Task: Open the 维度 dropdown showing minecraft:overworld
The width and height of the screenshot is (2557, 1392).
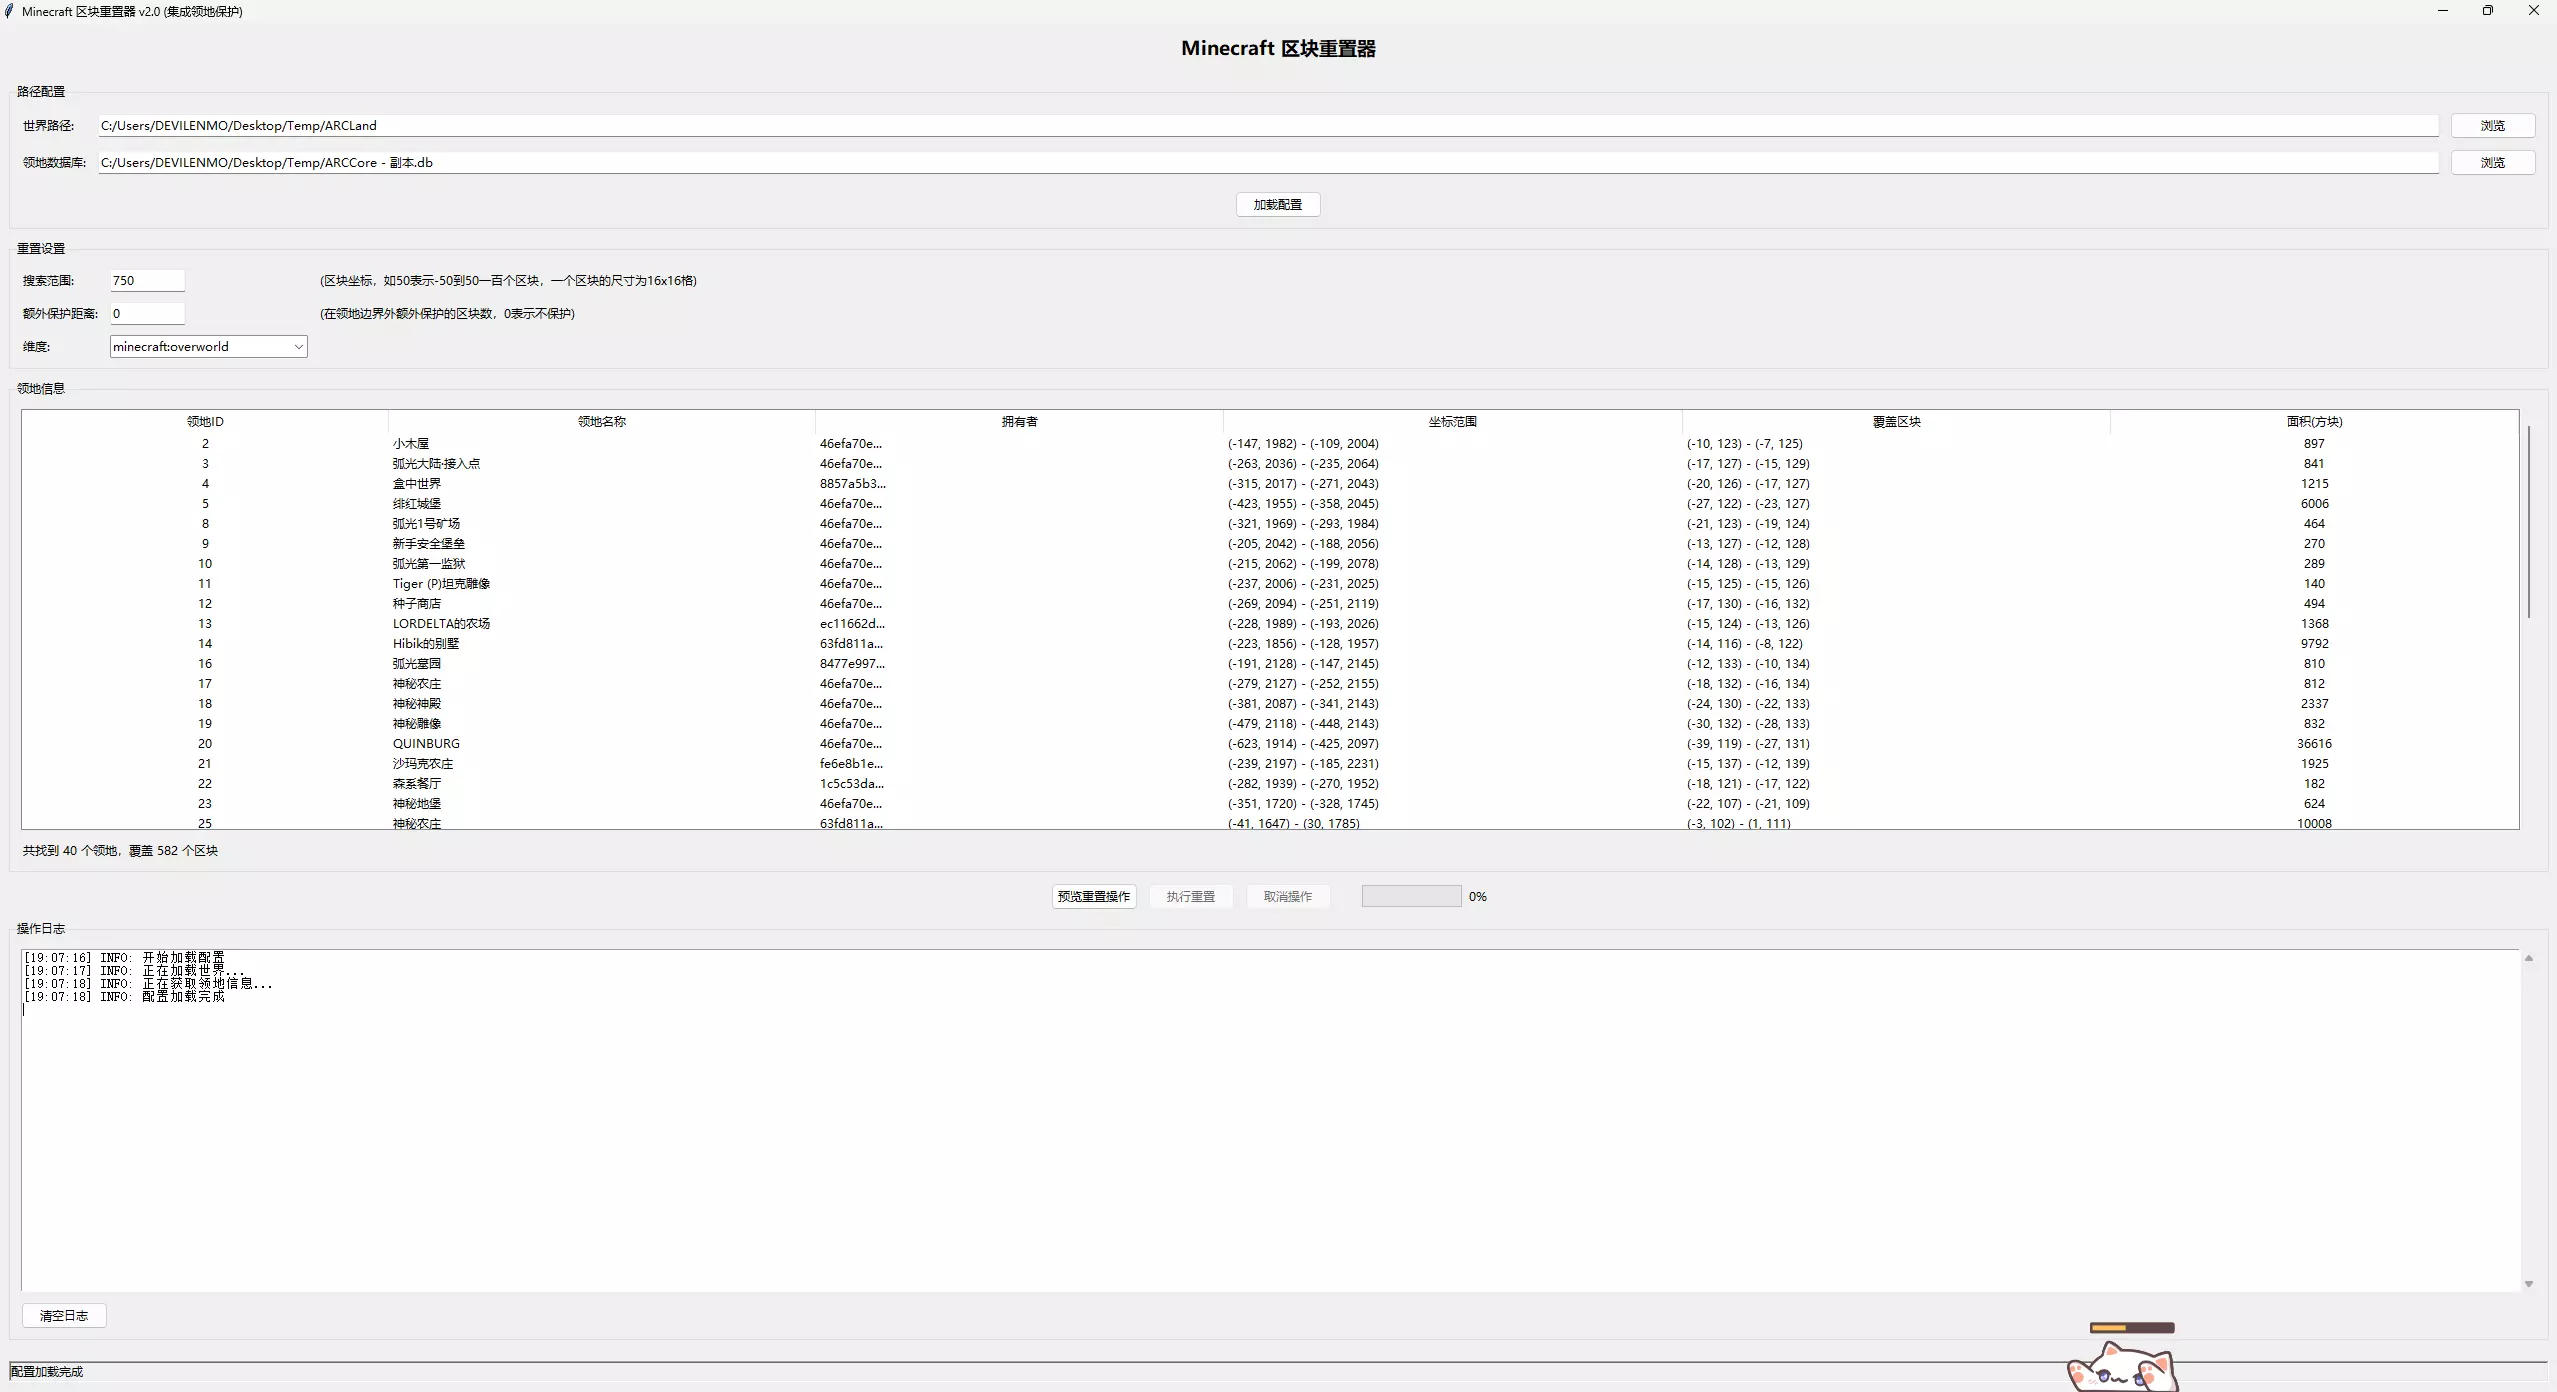Action: coord(208,346)
